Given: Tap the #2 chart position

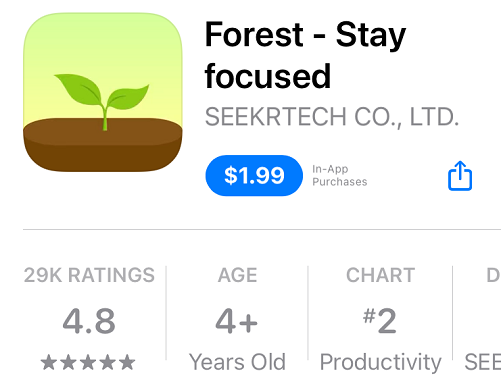Looking at the screenshot, I should point(380,321).
